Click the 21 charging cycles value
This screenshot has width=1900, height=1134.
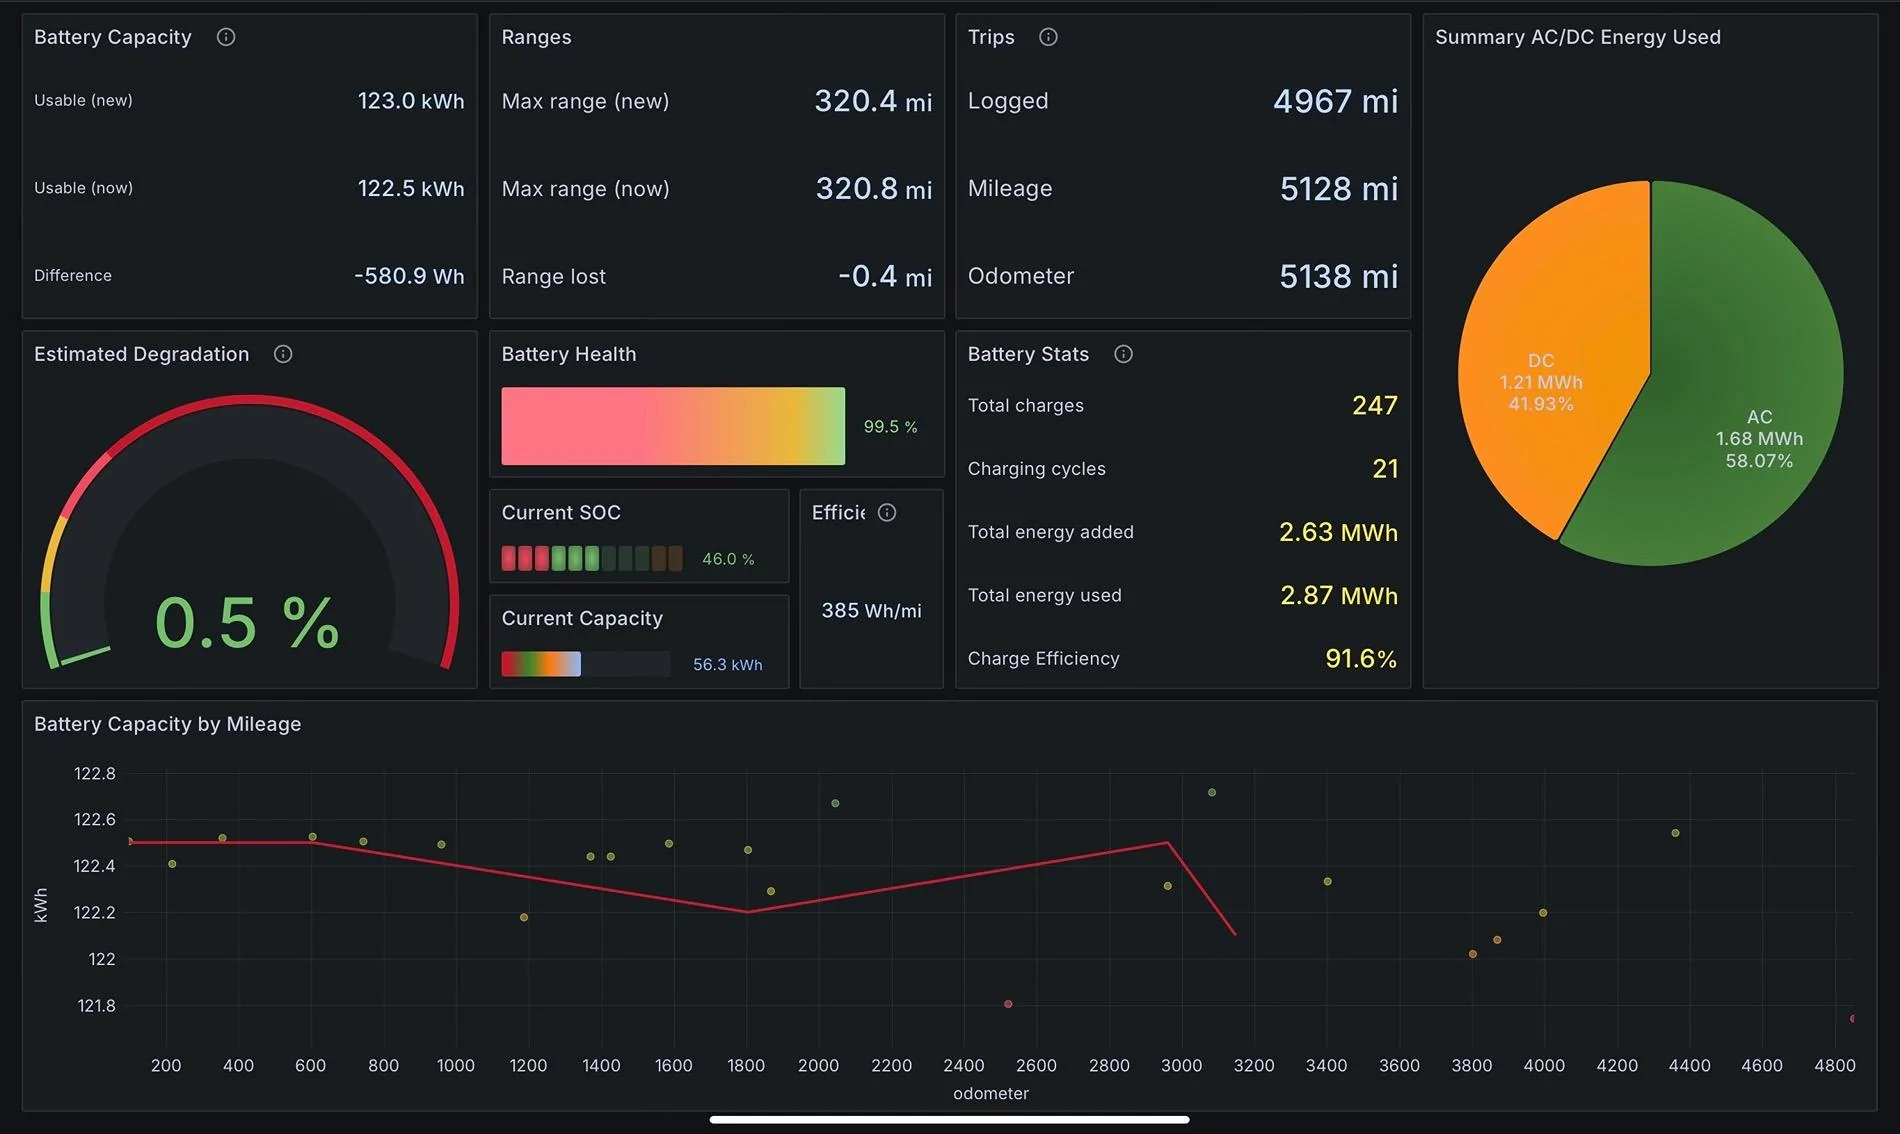click(1385, 468)
